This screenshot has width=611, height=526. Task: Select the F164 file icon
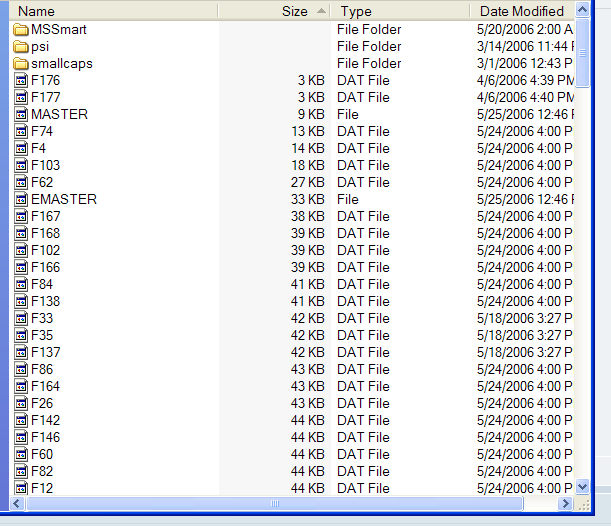click(x=21, y=387)
